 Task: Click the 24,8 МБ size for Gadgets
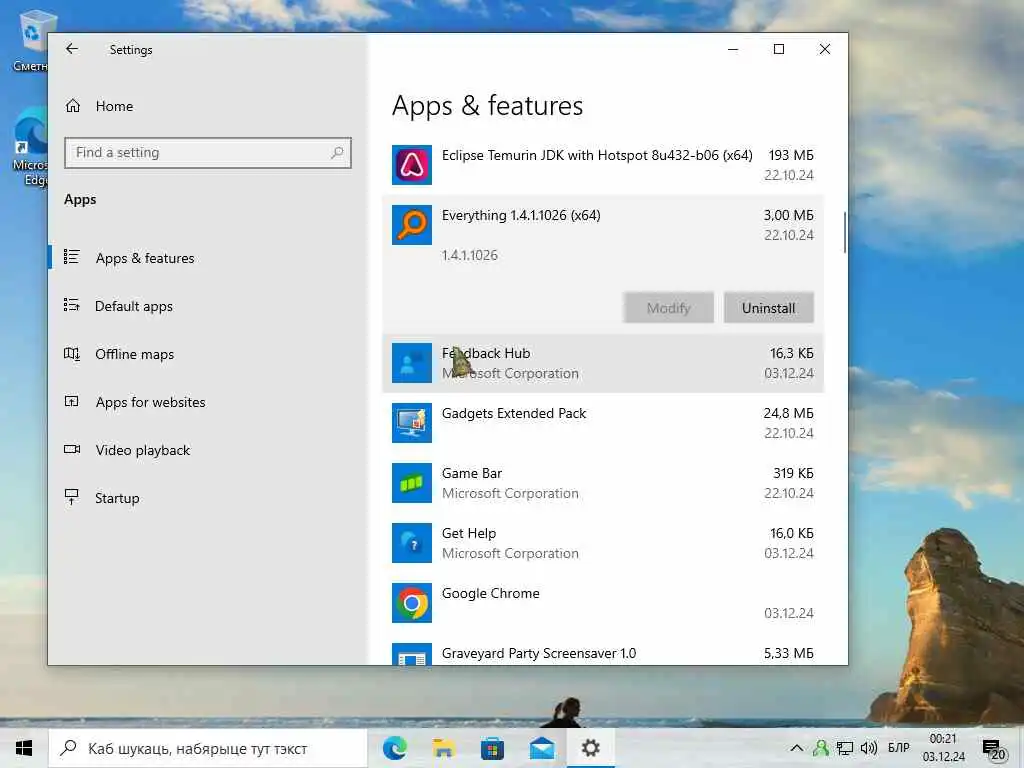click(x=788, y=413)
